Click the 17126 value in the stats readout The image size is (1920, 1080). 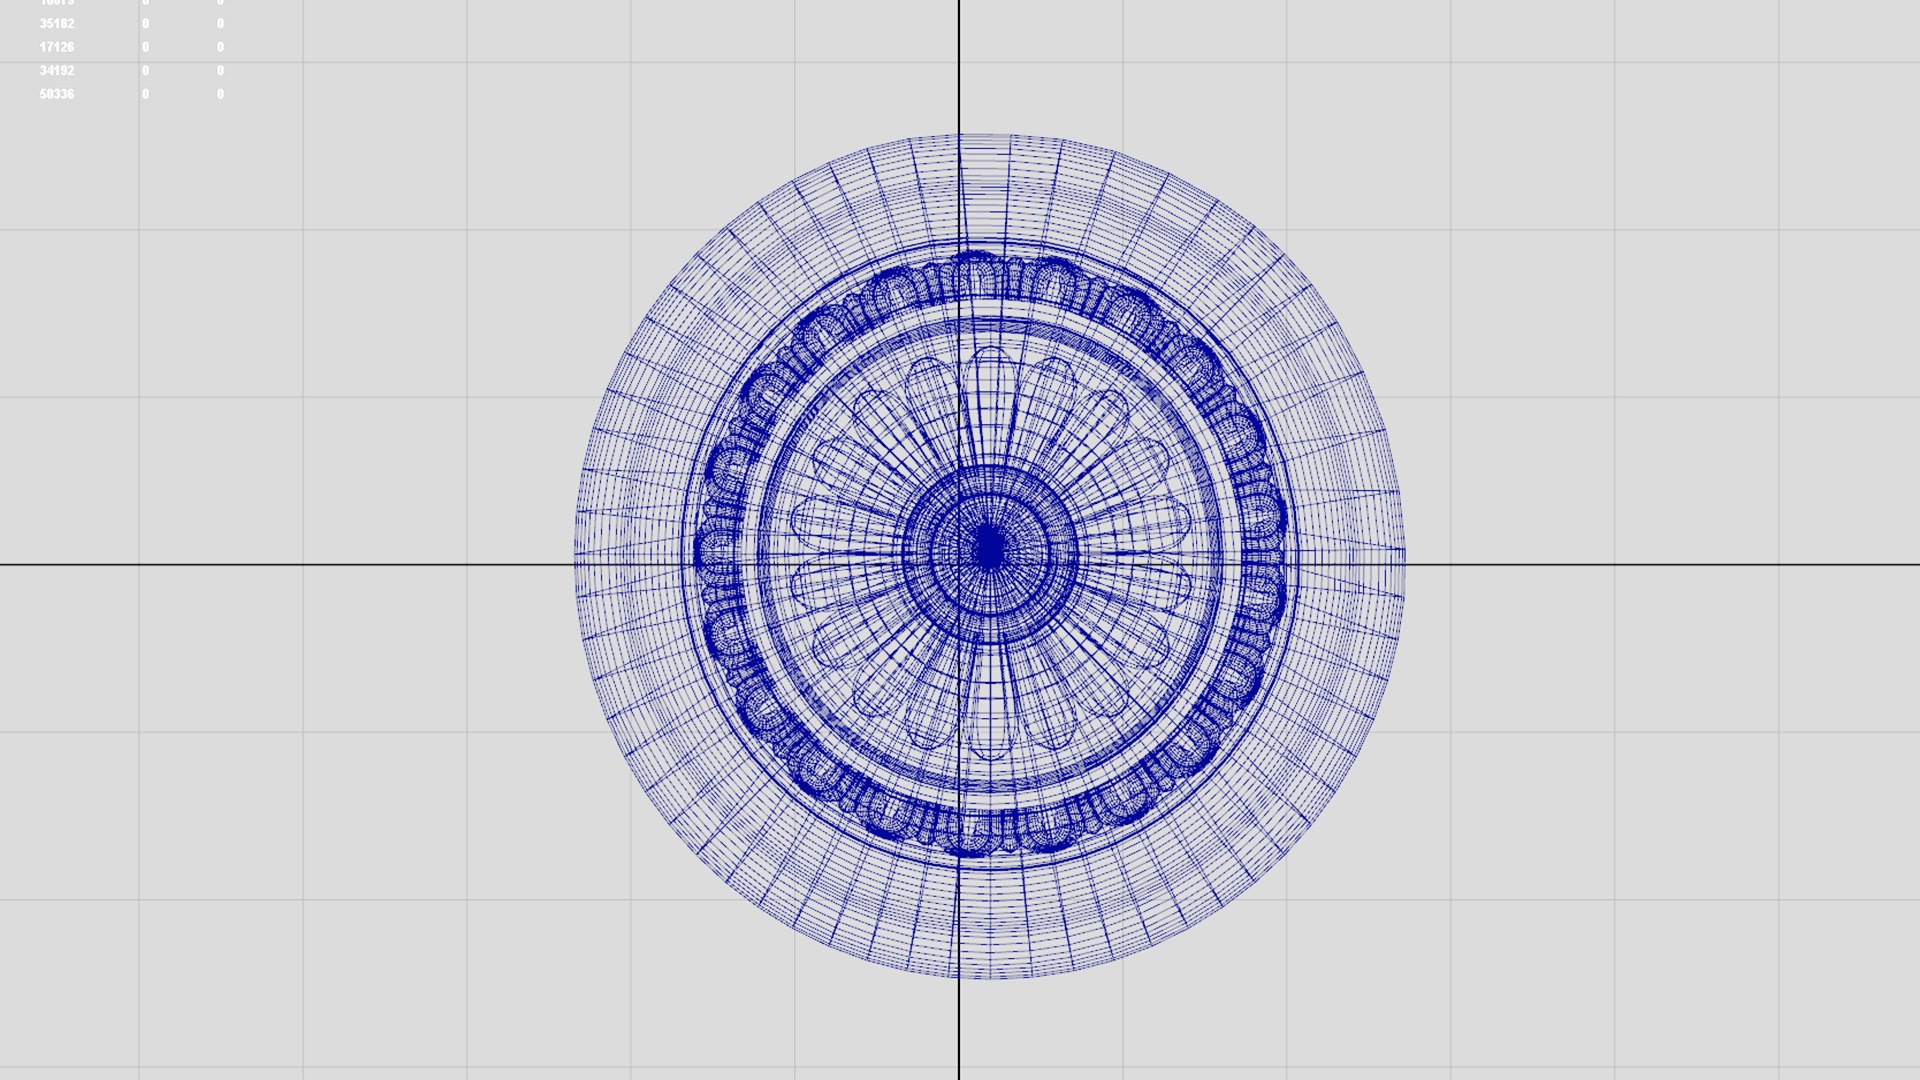tap(57, 47)
